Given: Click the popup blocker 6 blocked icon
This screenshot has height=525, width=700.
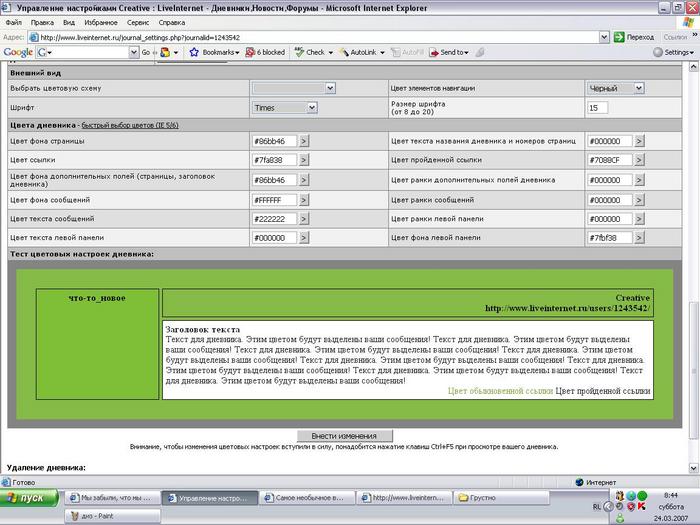Looking at the screenshot, I should pos(265,52).
